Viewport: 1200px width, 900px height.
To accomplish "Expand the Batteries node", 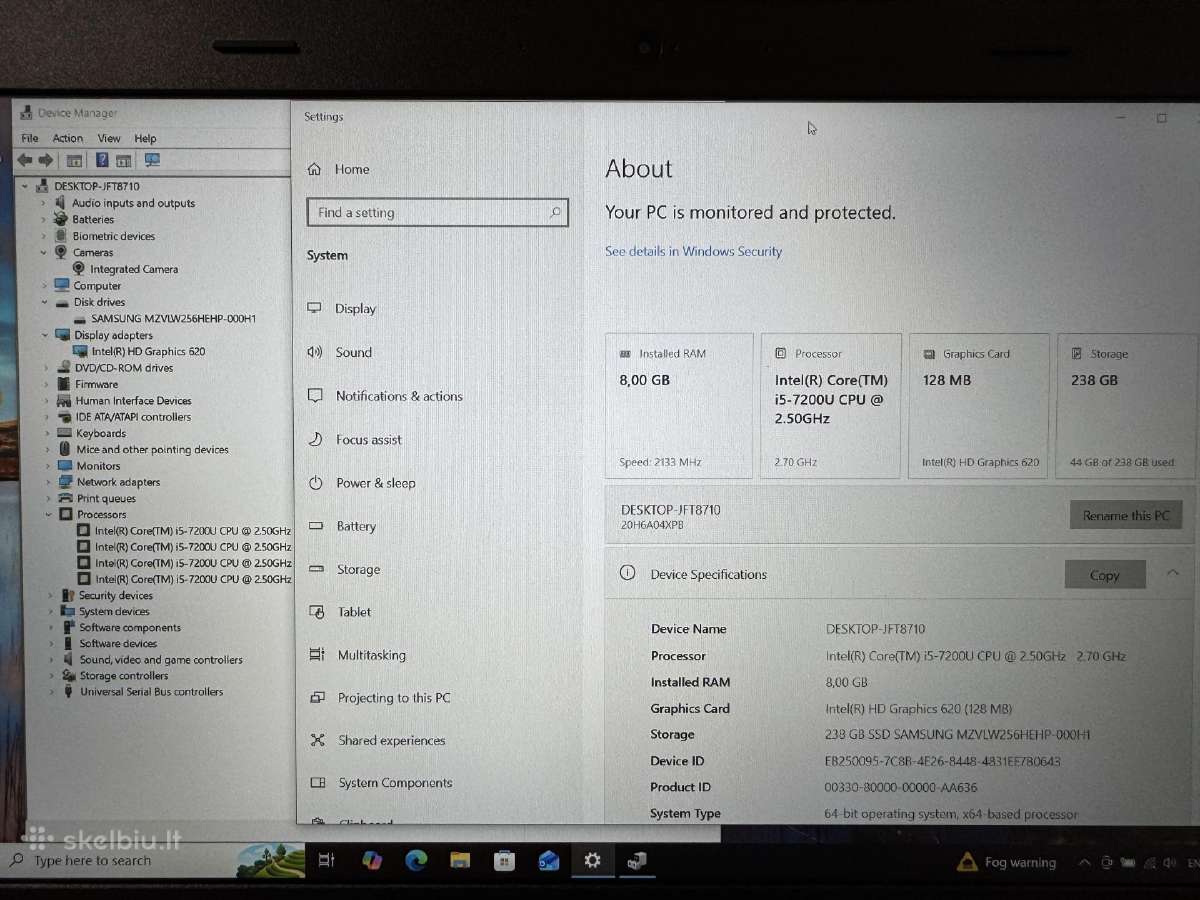I will (45, 220).
